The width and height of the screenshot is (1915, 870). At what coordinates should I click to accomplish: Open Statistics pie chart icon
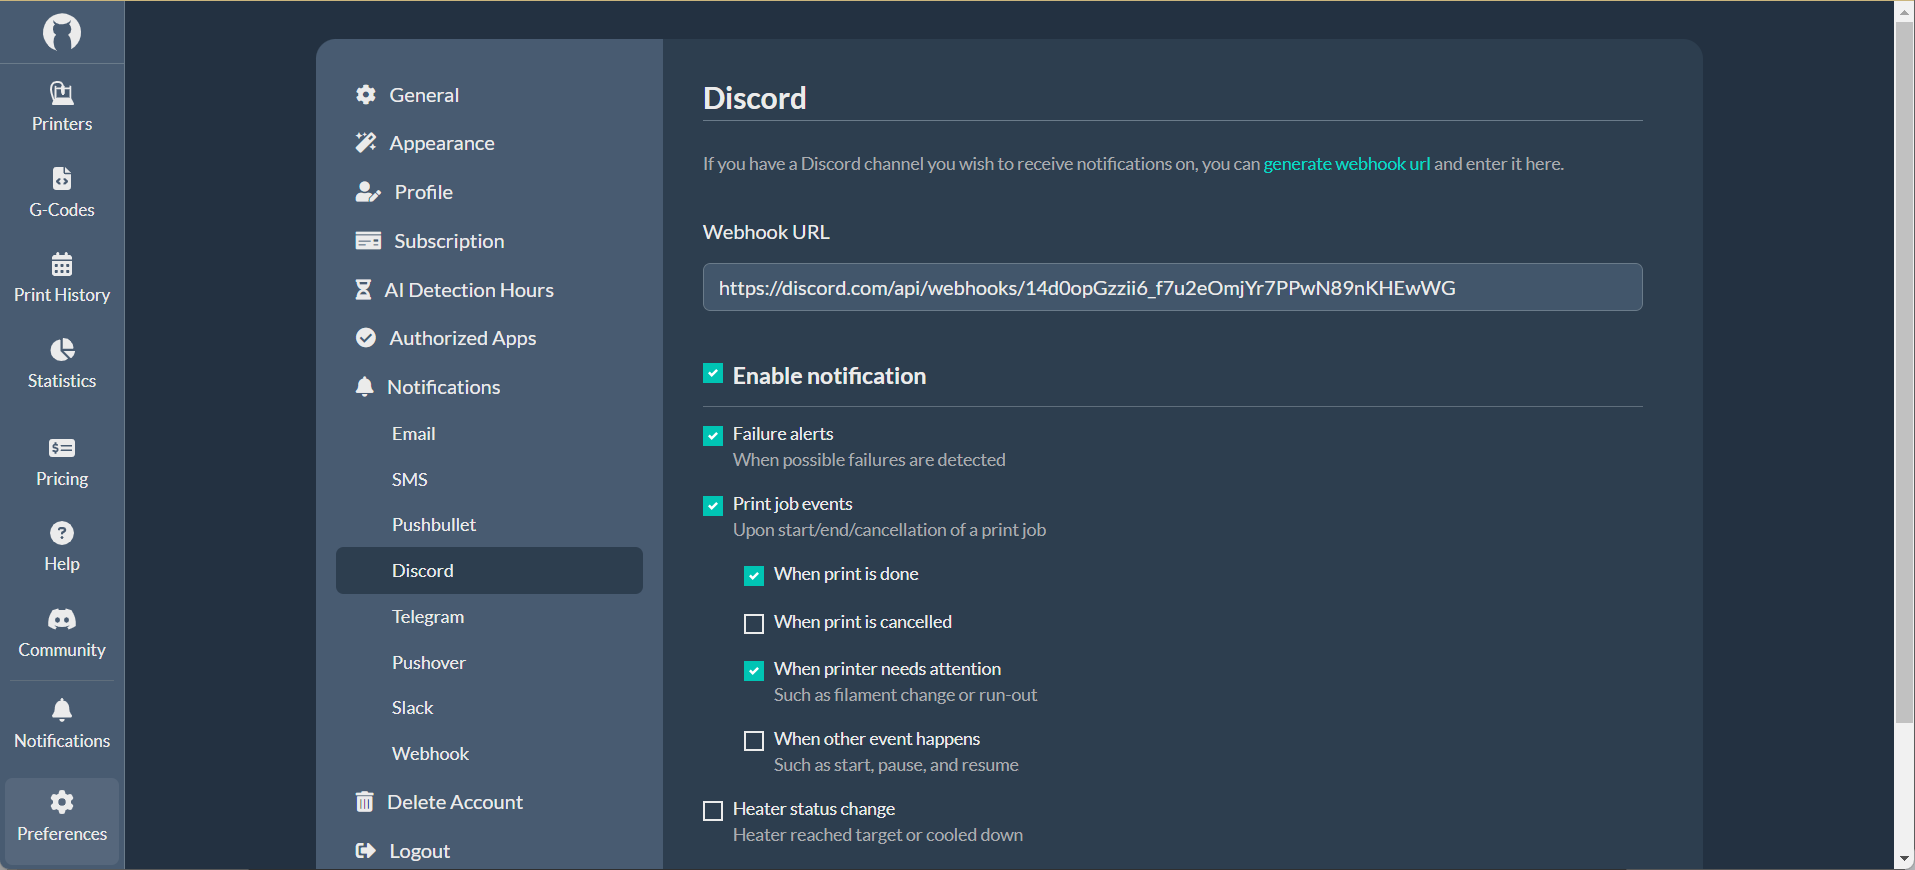point(62,350)
